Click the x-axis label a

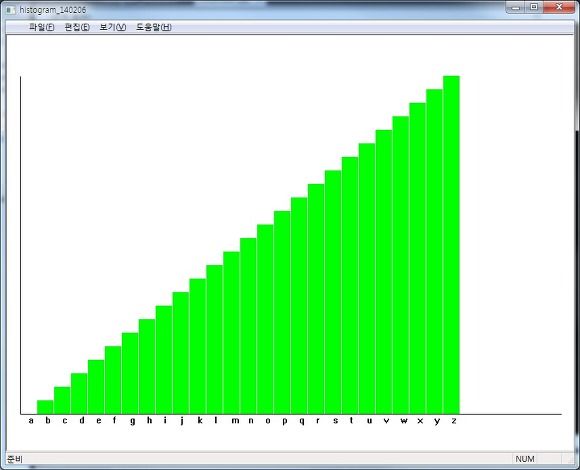coord(31,420)
